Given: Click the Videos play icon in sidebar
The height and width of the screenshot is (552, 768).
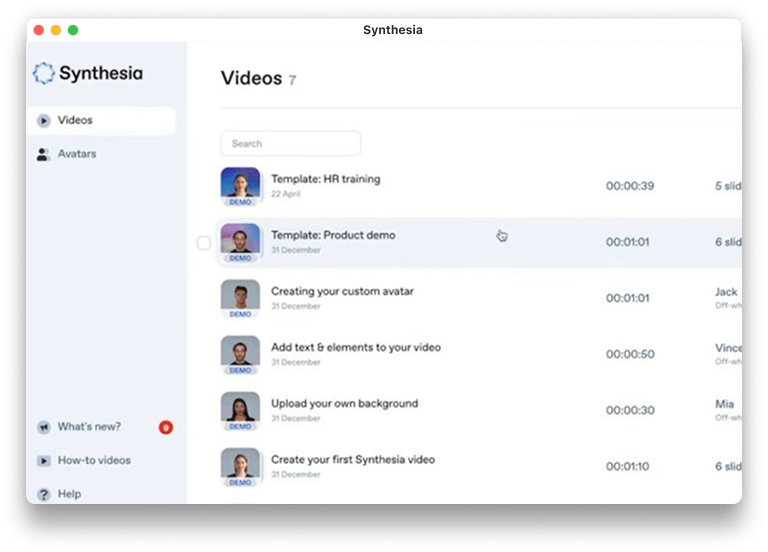Looking at the screenshot, I should [x=44, y=120].
